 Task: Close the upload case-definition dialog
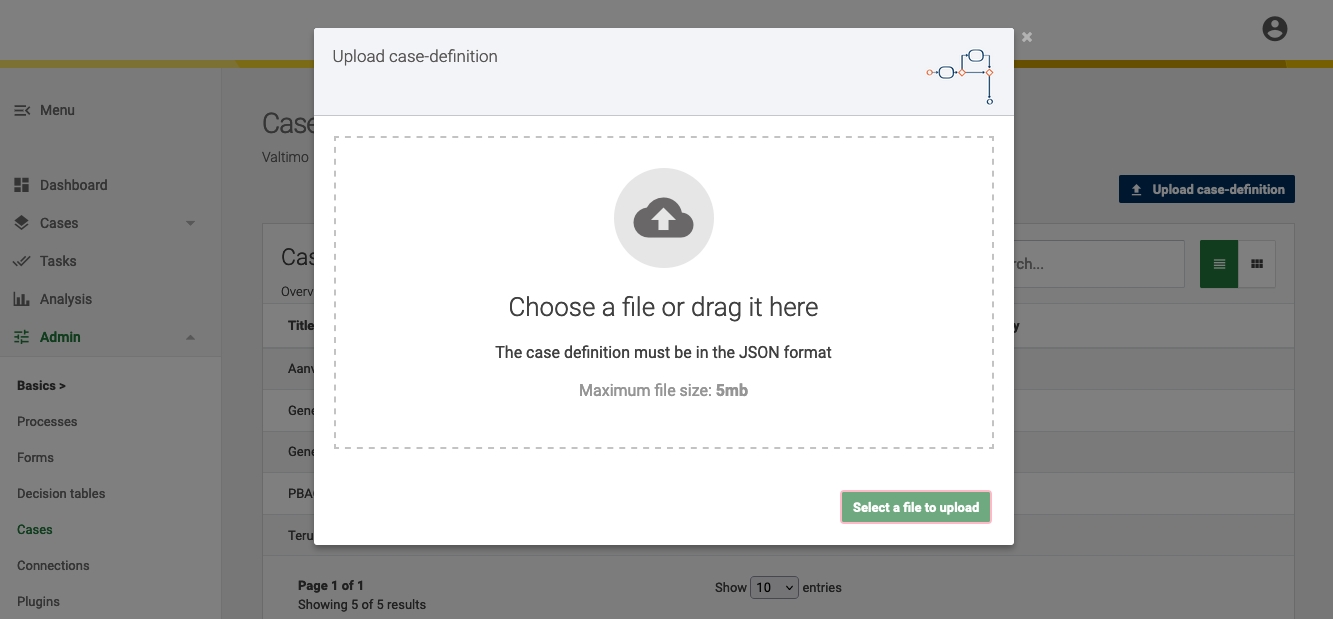coord(1026,37)
